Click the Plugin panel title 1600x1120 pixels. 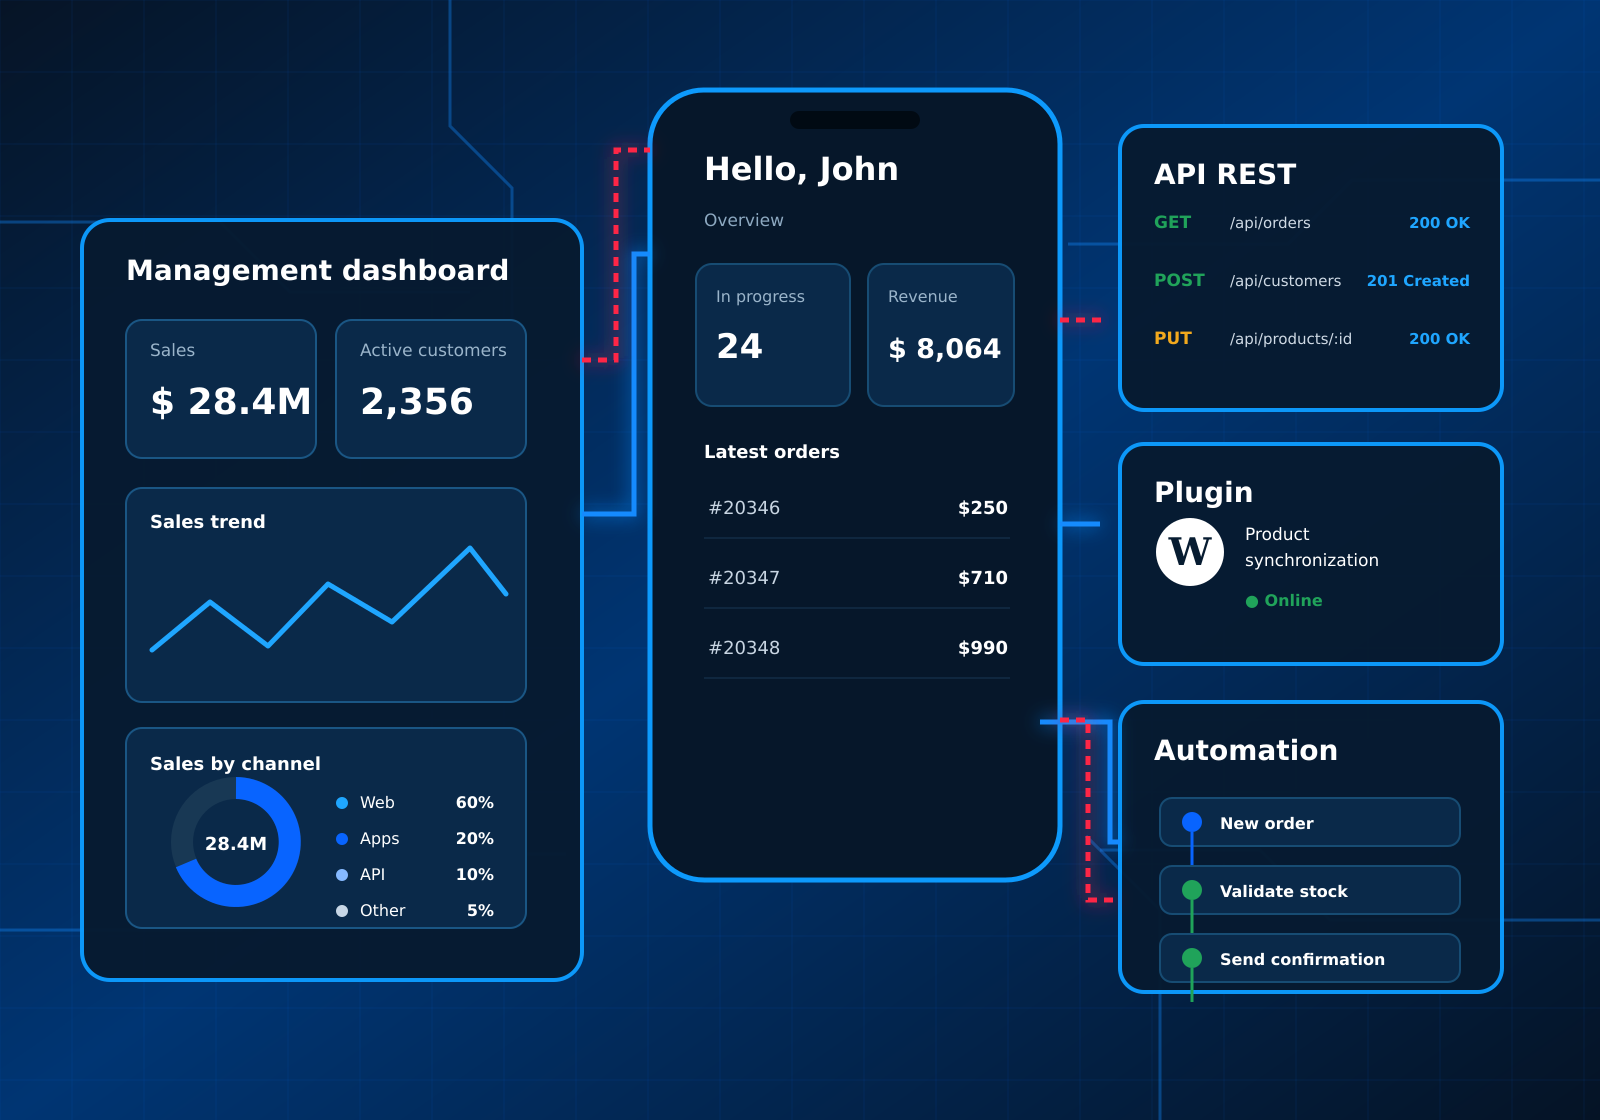[1203, 493]
